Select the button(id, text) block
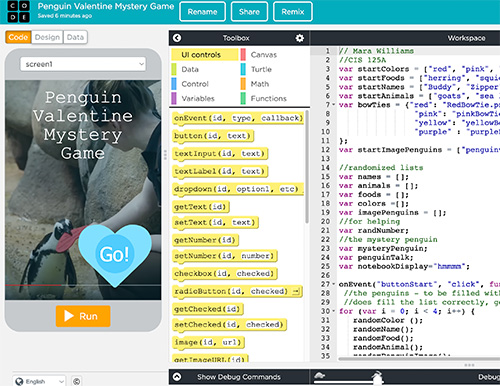The height and width of the screenshot is (386, 500). 213,136
